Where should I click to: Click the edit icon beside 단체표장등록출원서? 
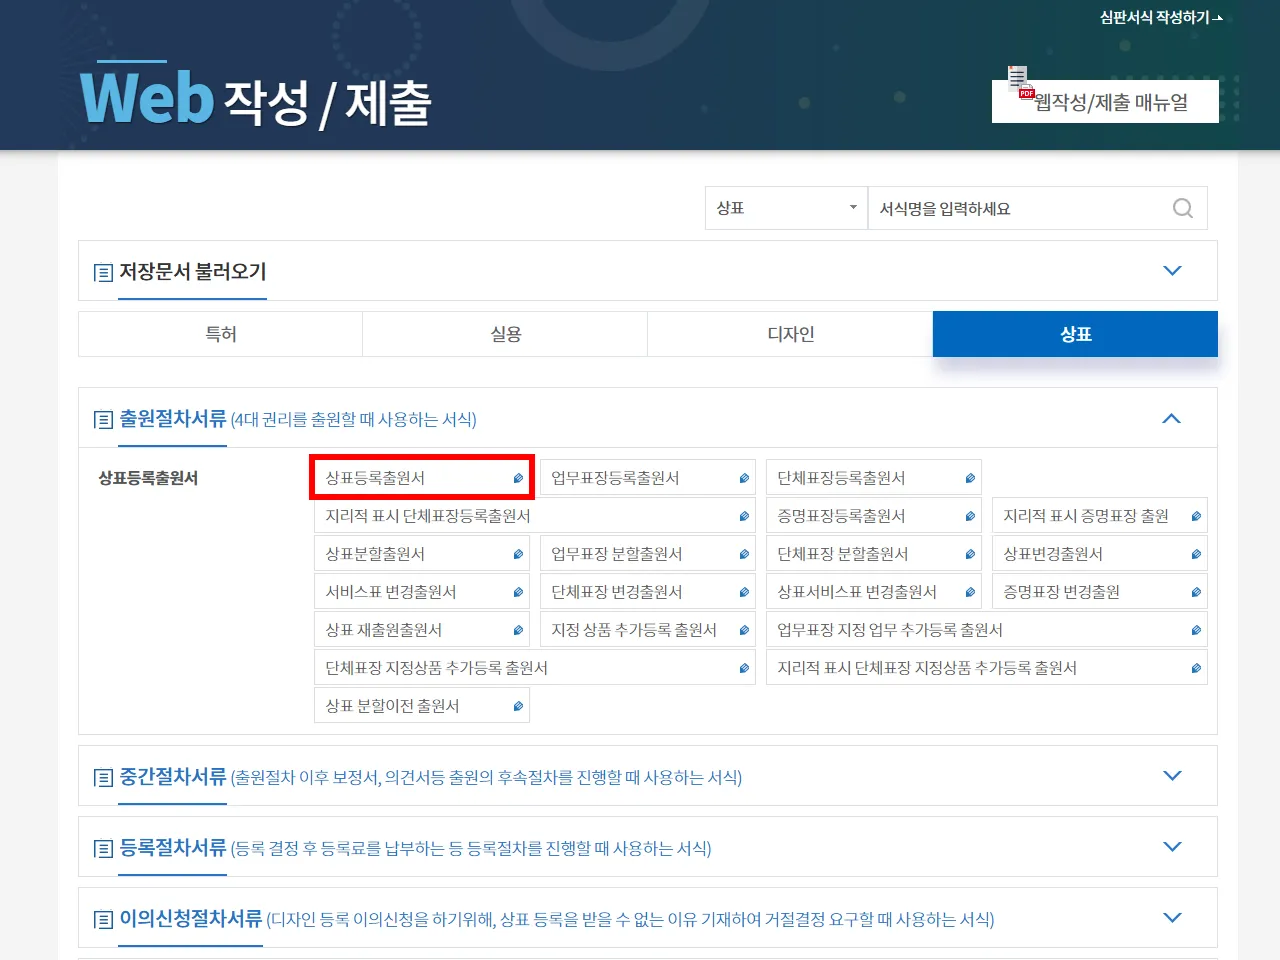(x=970, y=478)
